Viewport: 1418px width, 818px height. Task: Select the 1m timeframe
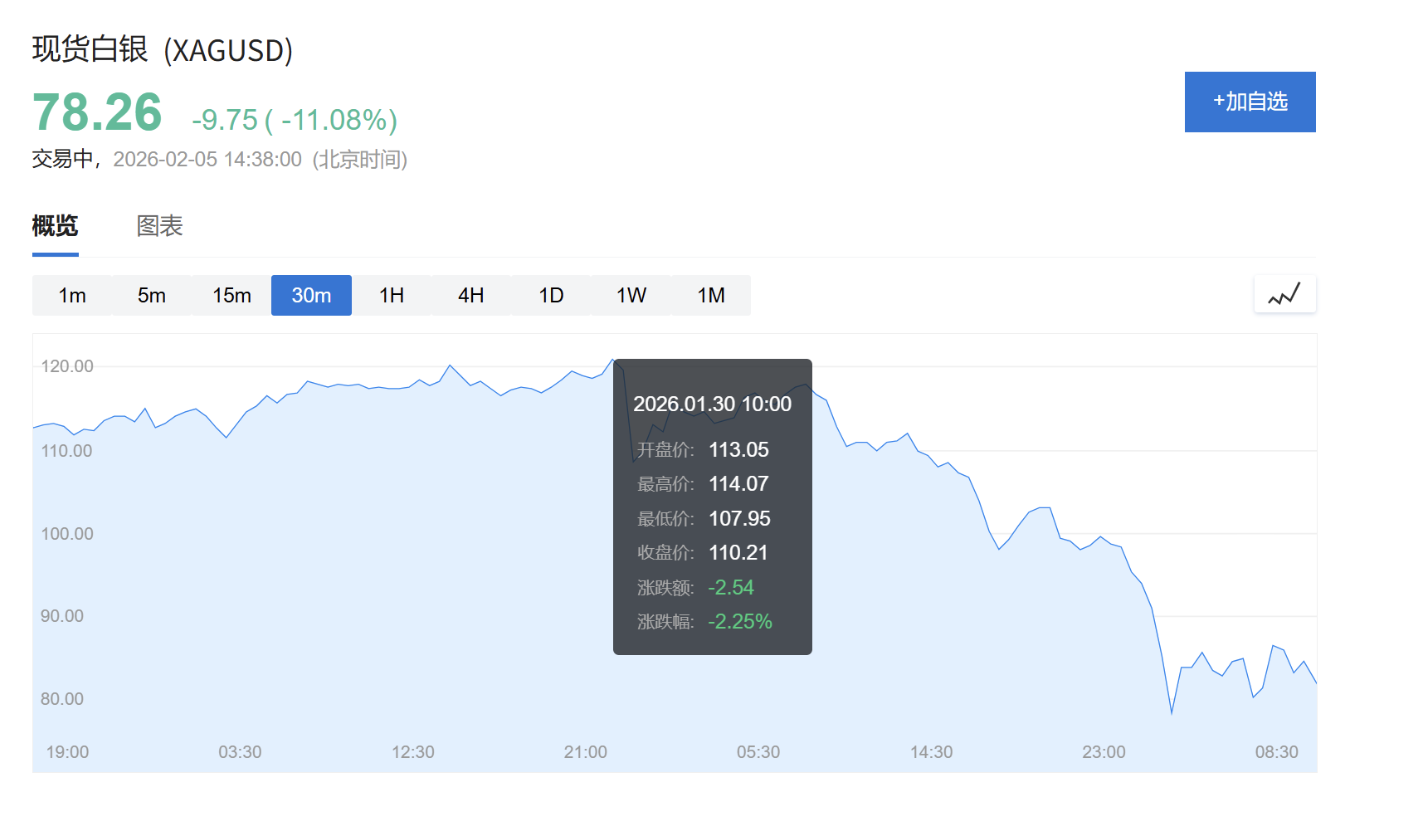(x=72, y=296)
